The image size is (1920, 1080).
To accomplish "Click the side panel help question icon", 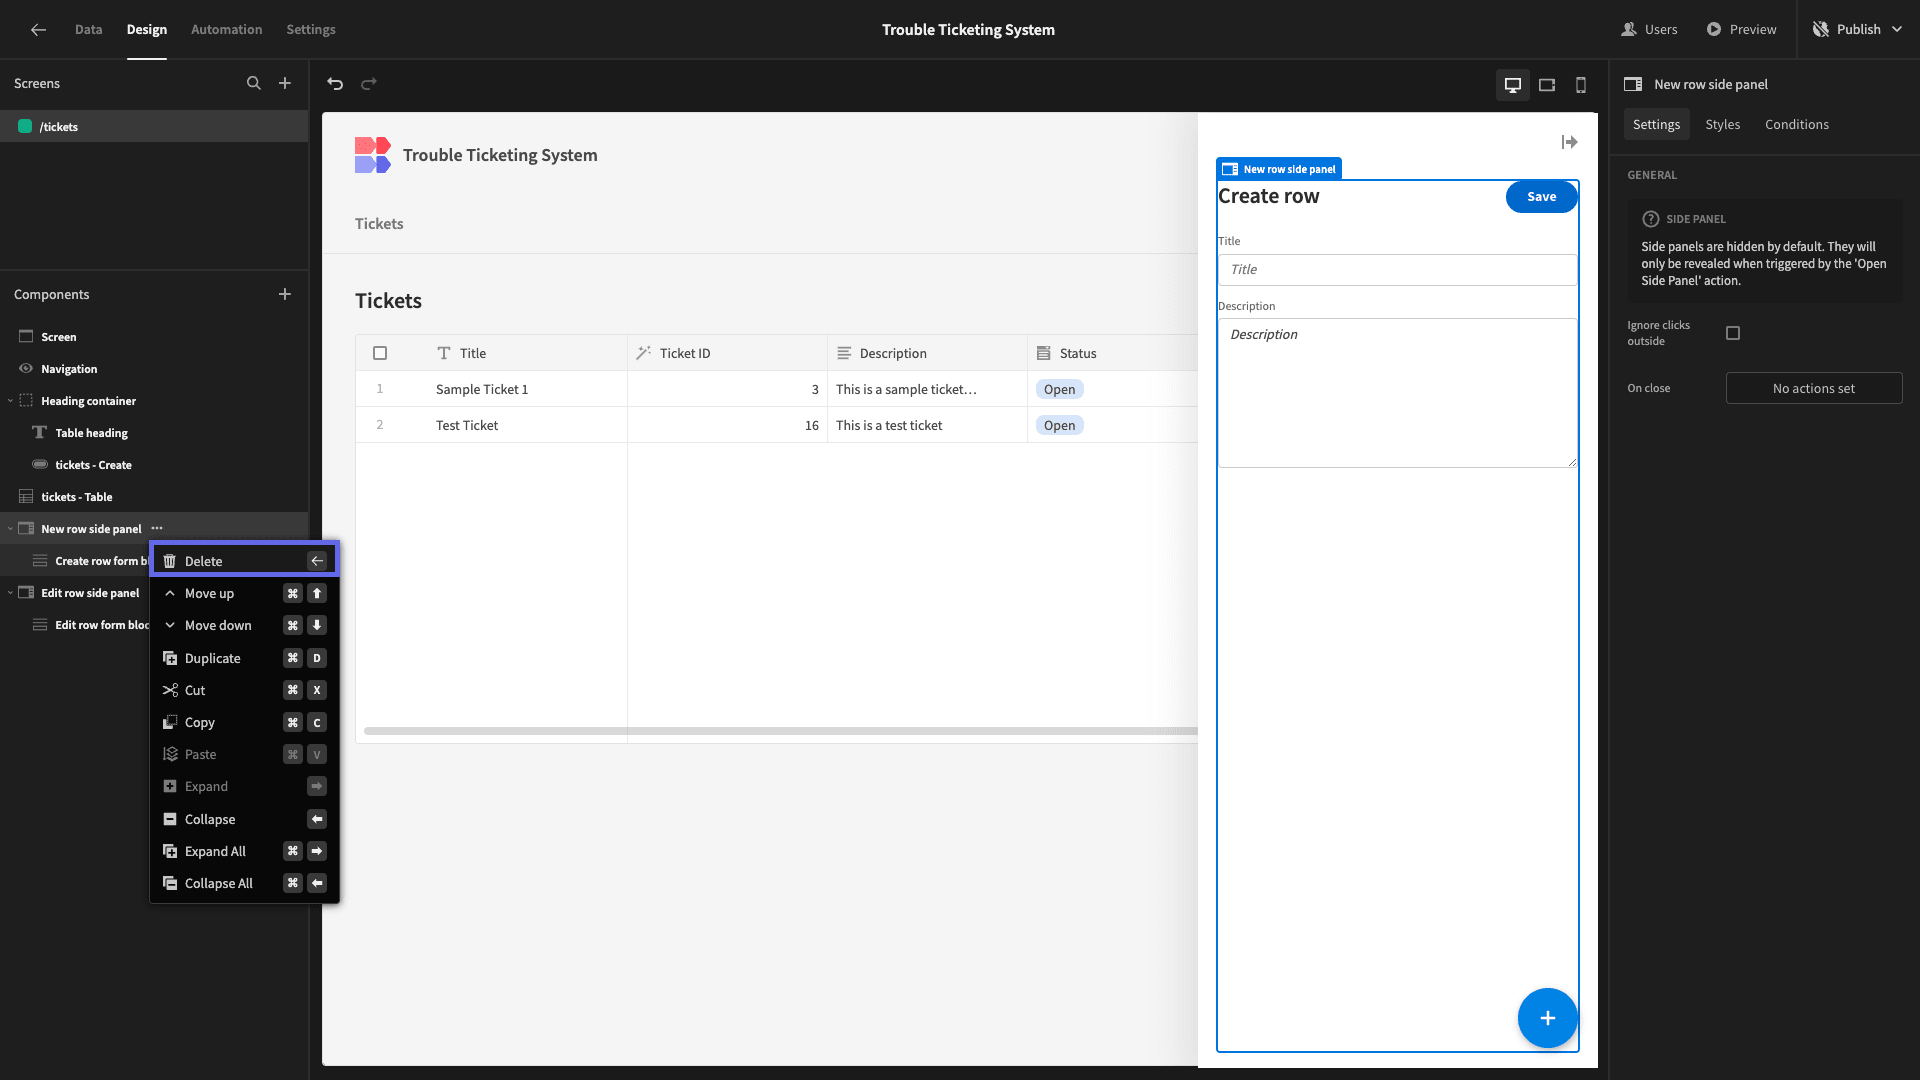I will point(1650,219).
